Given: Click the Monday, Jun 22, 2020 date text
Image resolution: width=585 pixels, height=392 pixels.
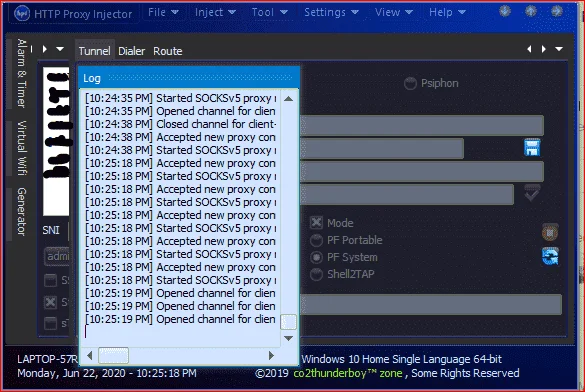Looking at the screenshot, I should click(x=107, y=373).
